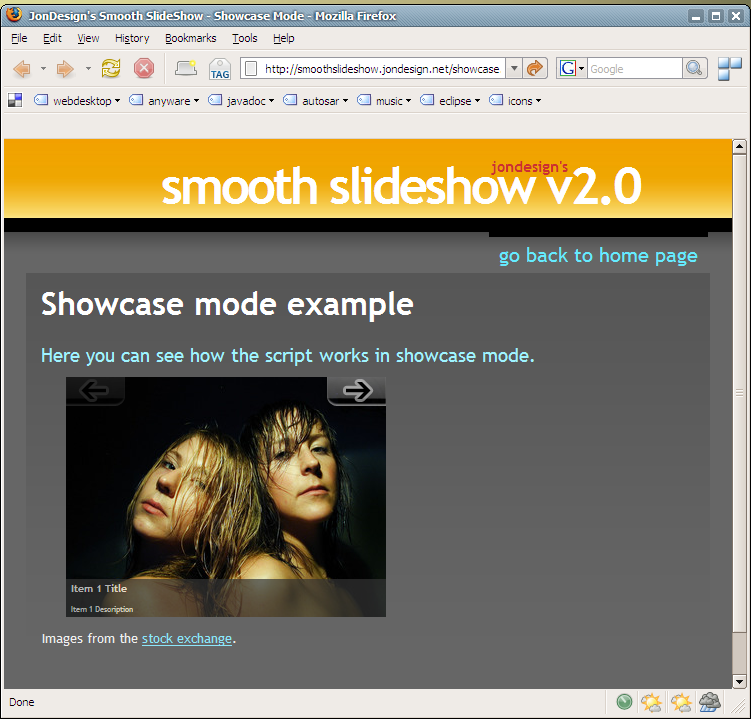Click the 'Showcase mode example' heading

tap(227, 304)
